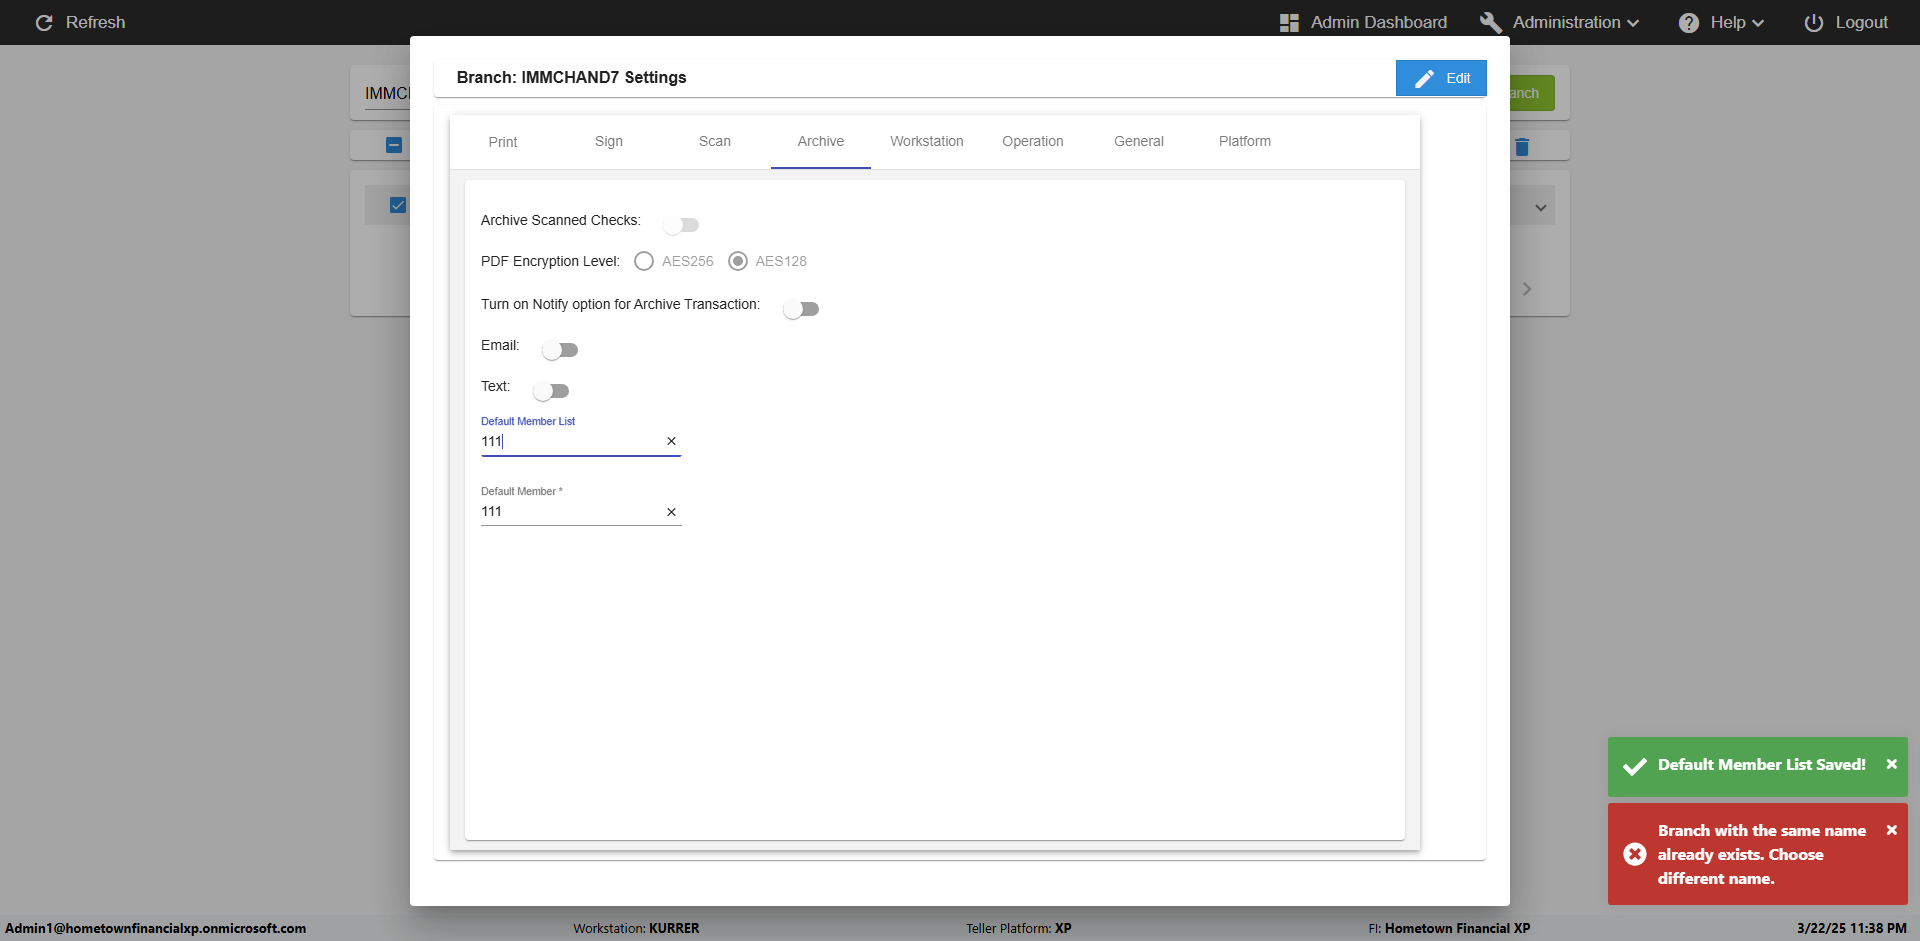Click the pencil icon on Edit button
1920x941 pixels.
(x=1425, y=78)
